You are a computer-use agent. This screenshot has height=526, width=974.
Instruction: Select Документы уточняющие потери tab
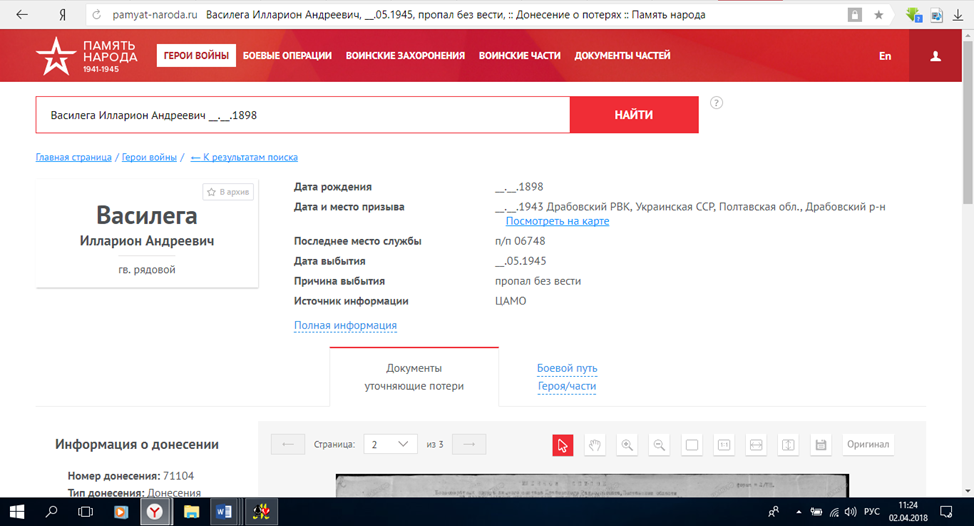pyautogui.click(x=414, y=377)
